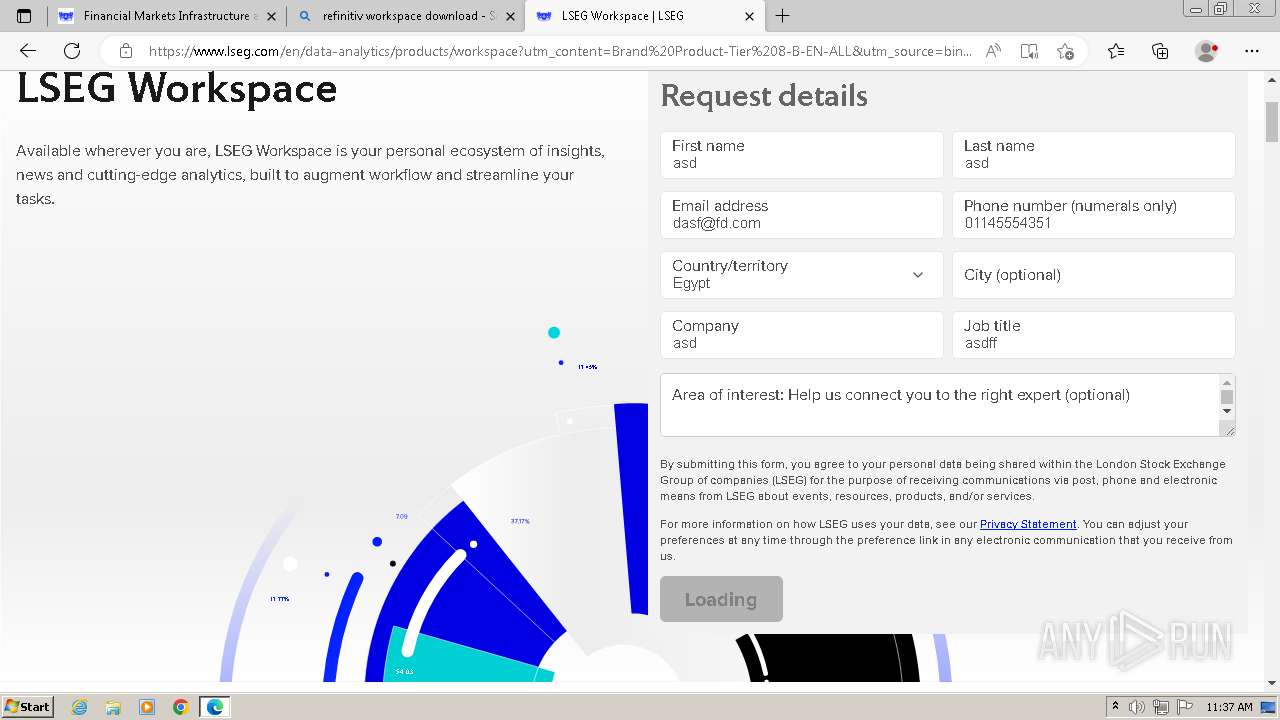Open Settings and more ellipsis menu
The height and width of the screenshot is (720, 1280).
pos(1252,51)
